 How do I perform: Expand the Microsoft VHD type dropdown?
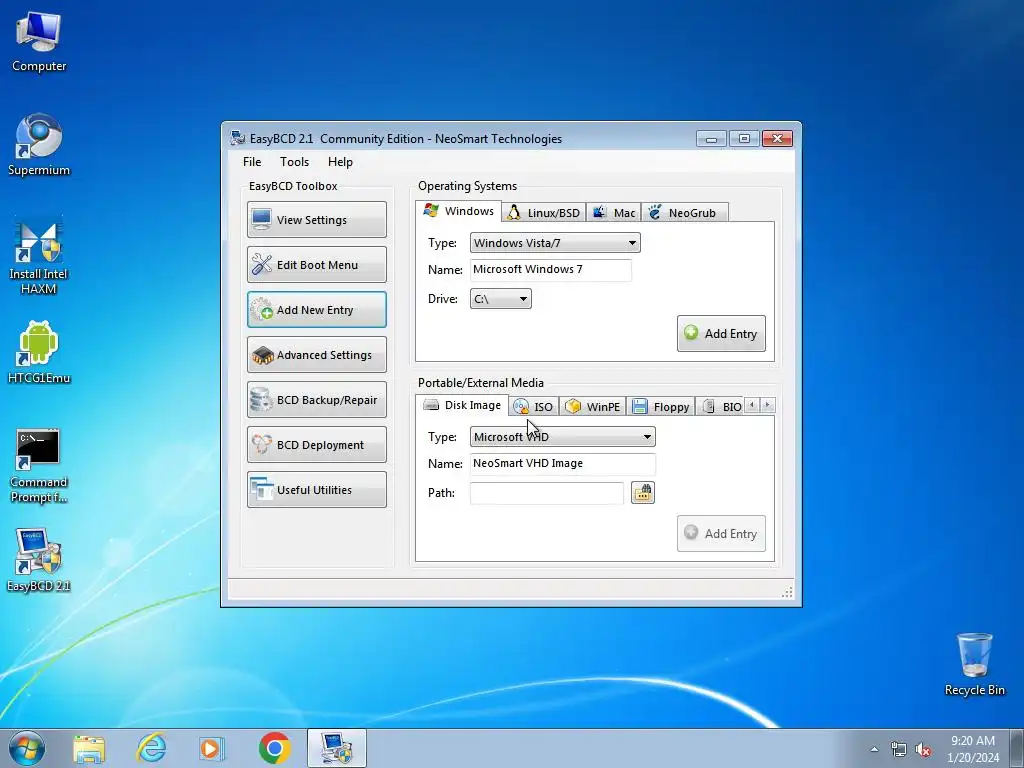[x=562, y=437]
